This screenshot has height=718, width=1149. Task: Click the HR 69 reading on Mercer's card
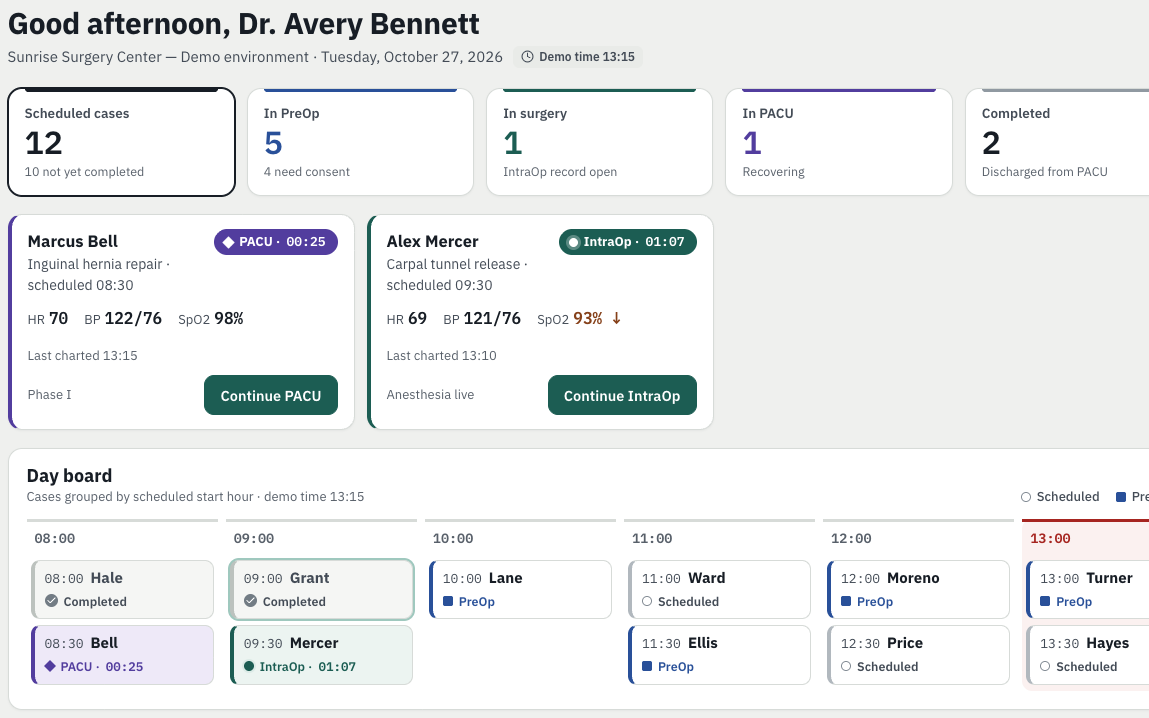pyautogui.click(x=407, y=319)
